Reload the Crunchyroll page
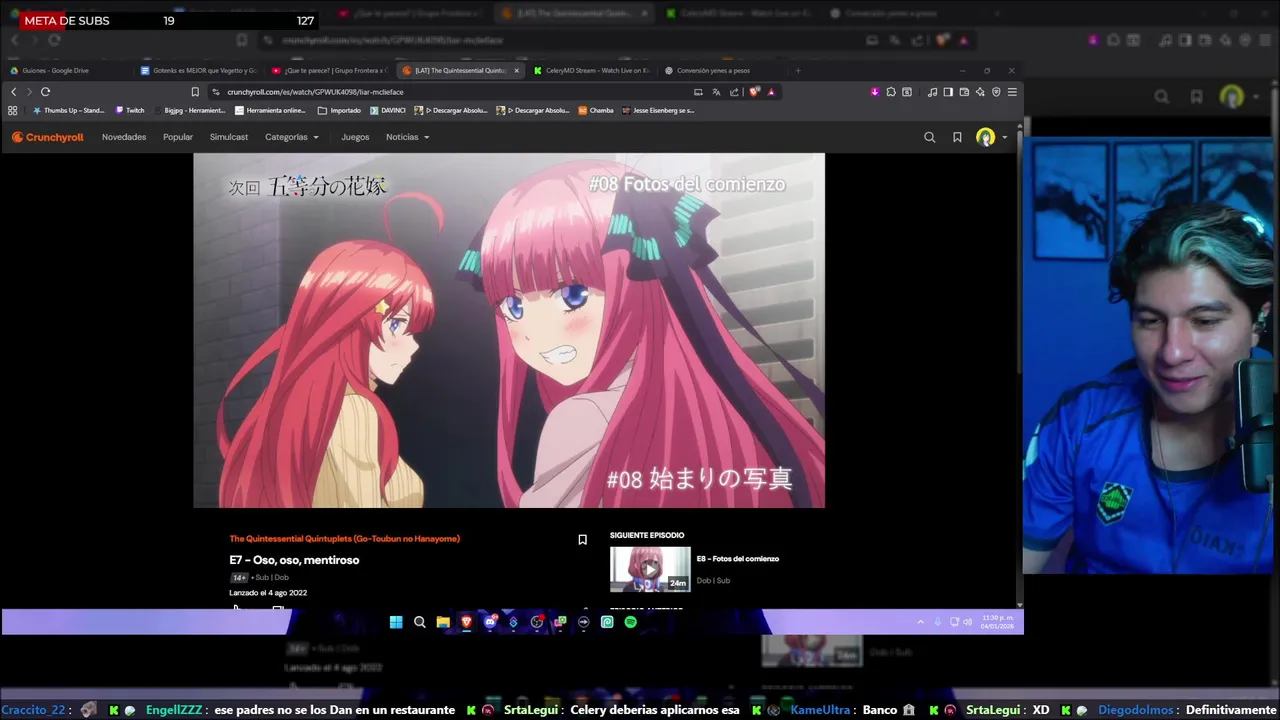Screen dimensions: 1280x720 [45, 91]
